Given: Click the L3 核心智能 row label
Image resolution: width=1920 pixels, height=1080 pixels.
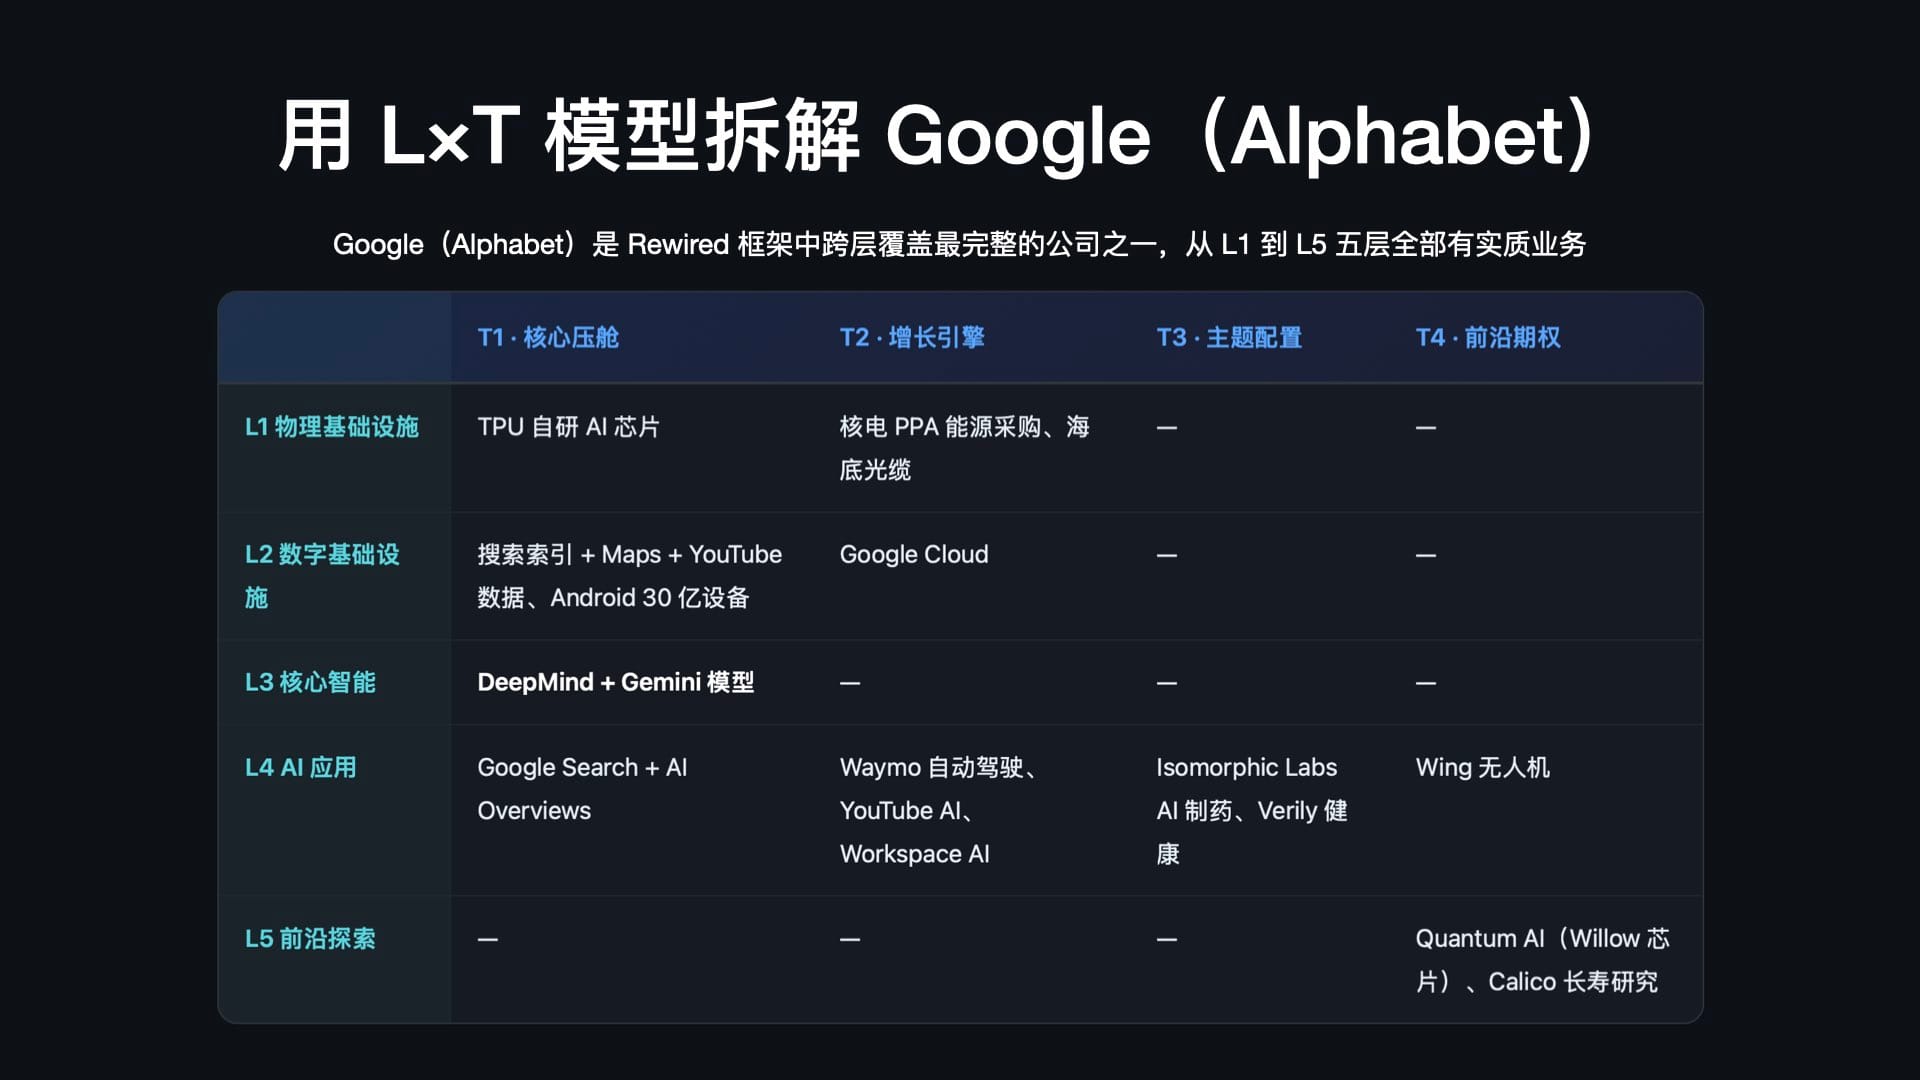Looking at the screenshot, I should [310, 682].
